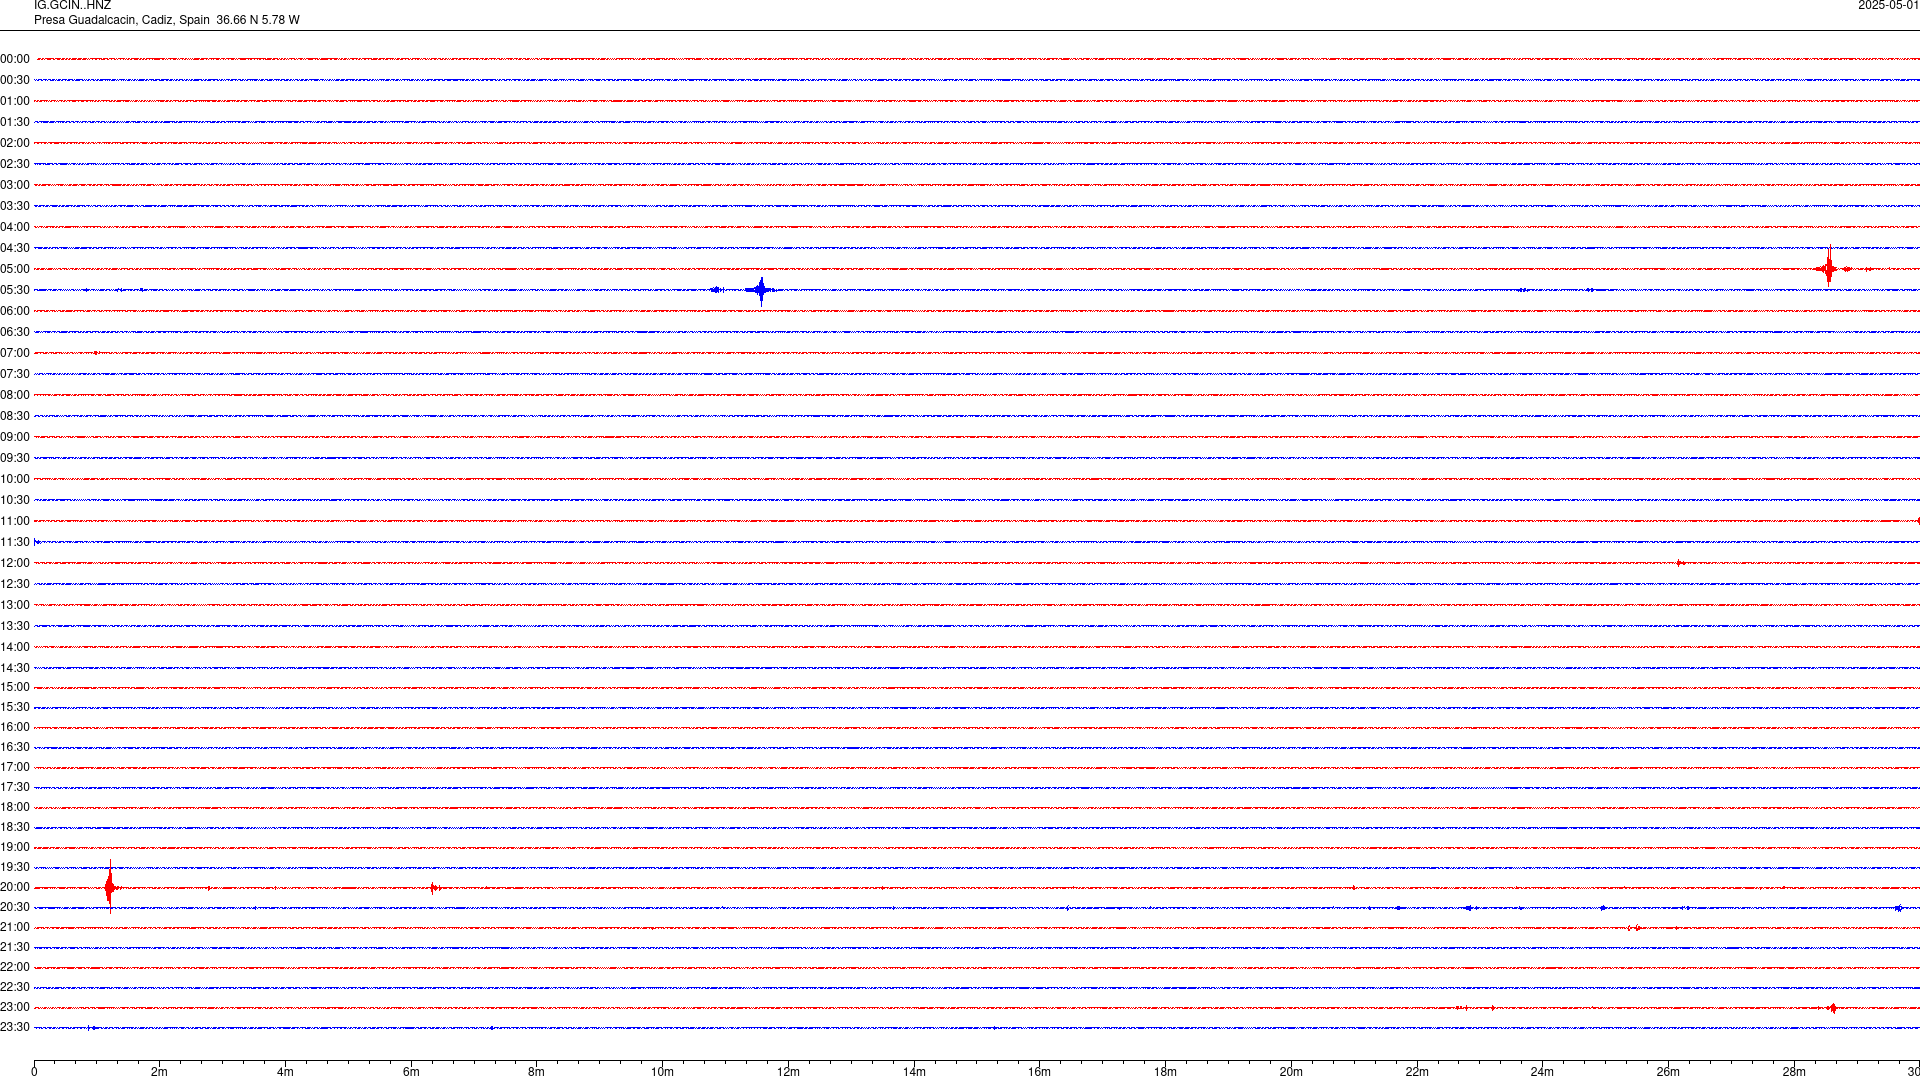Select the 05:30 time row label
This screenshot has height=1080, width=1920.
(15, 290)
